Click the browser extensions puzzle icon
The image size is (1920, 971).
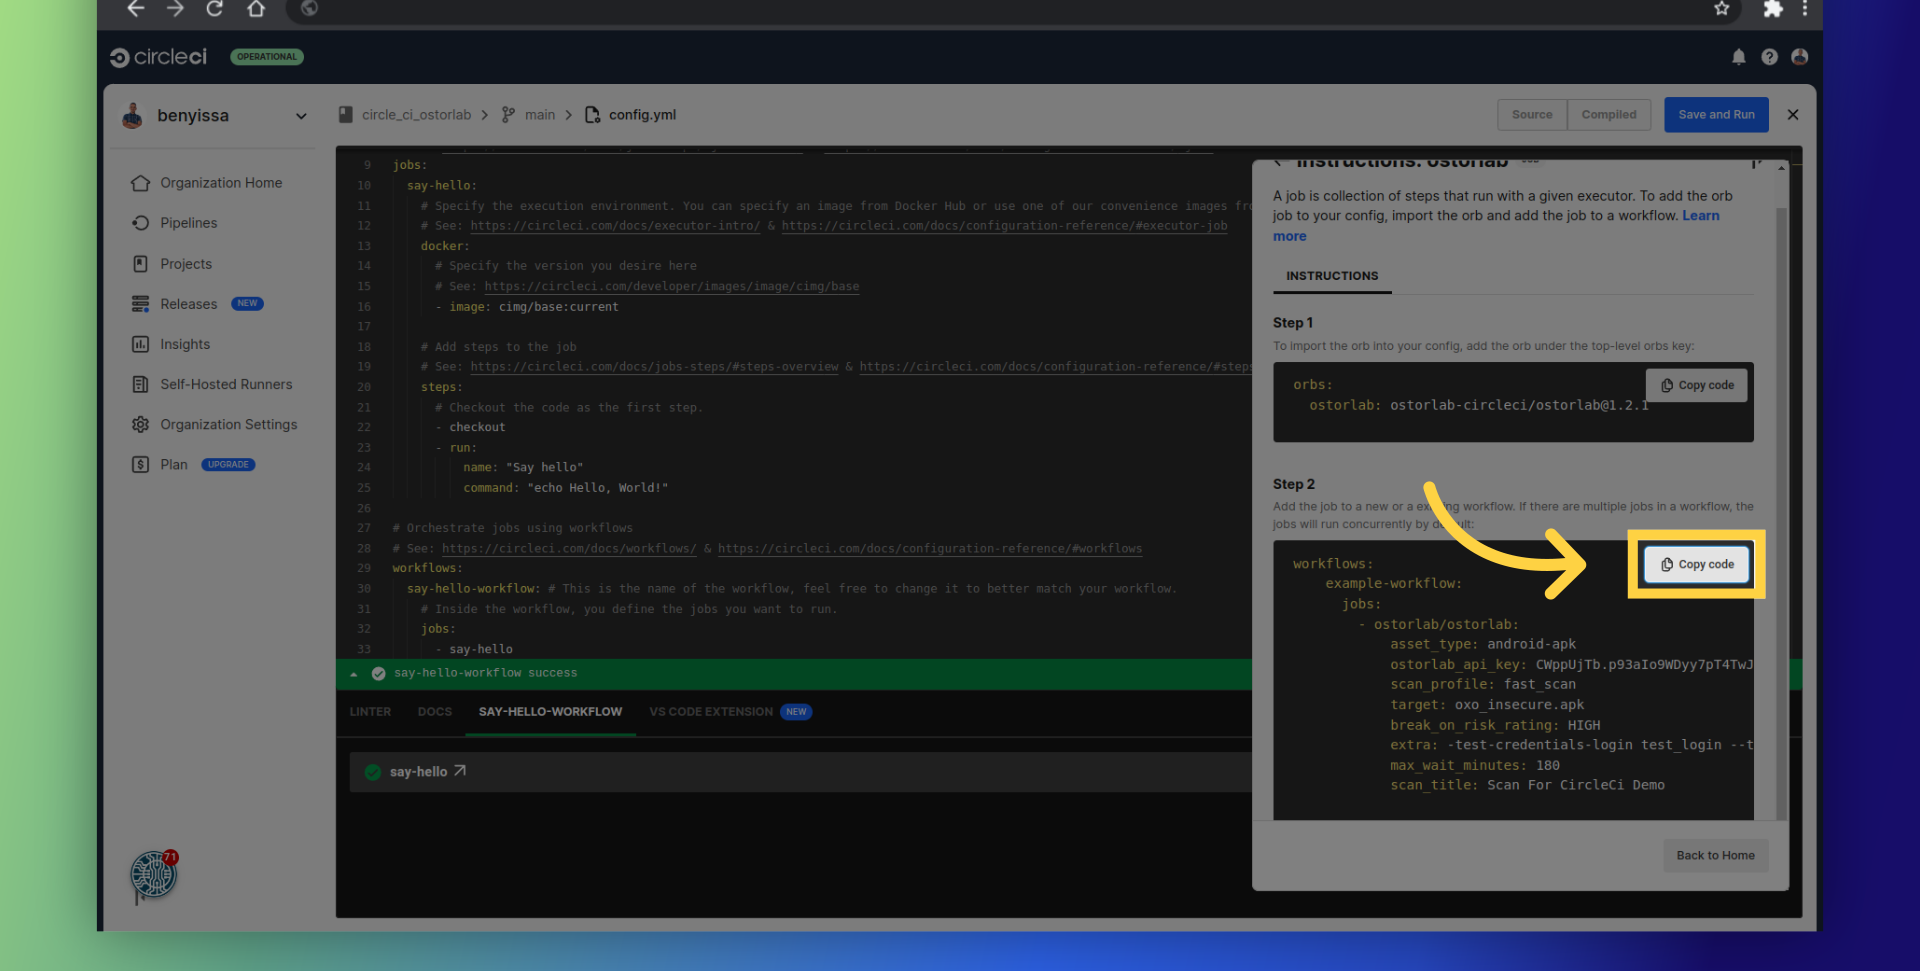(1772, 9)
